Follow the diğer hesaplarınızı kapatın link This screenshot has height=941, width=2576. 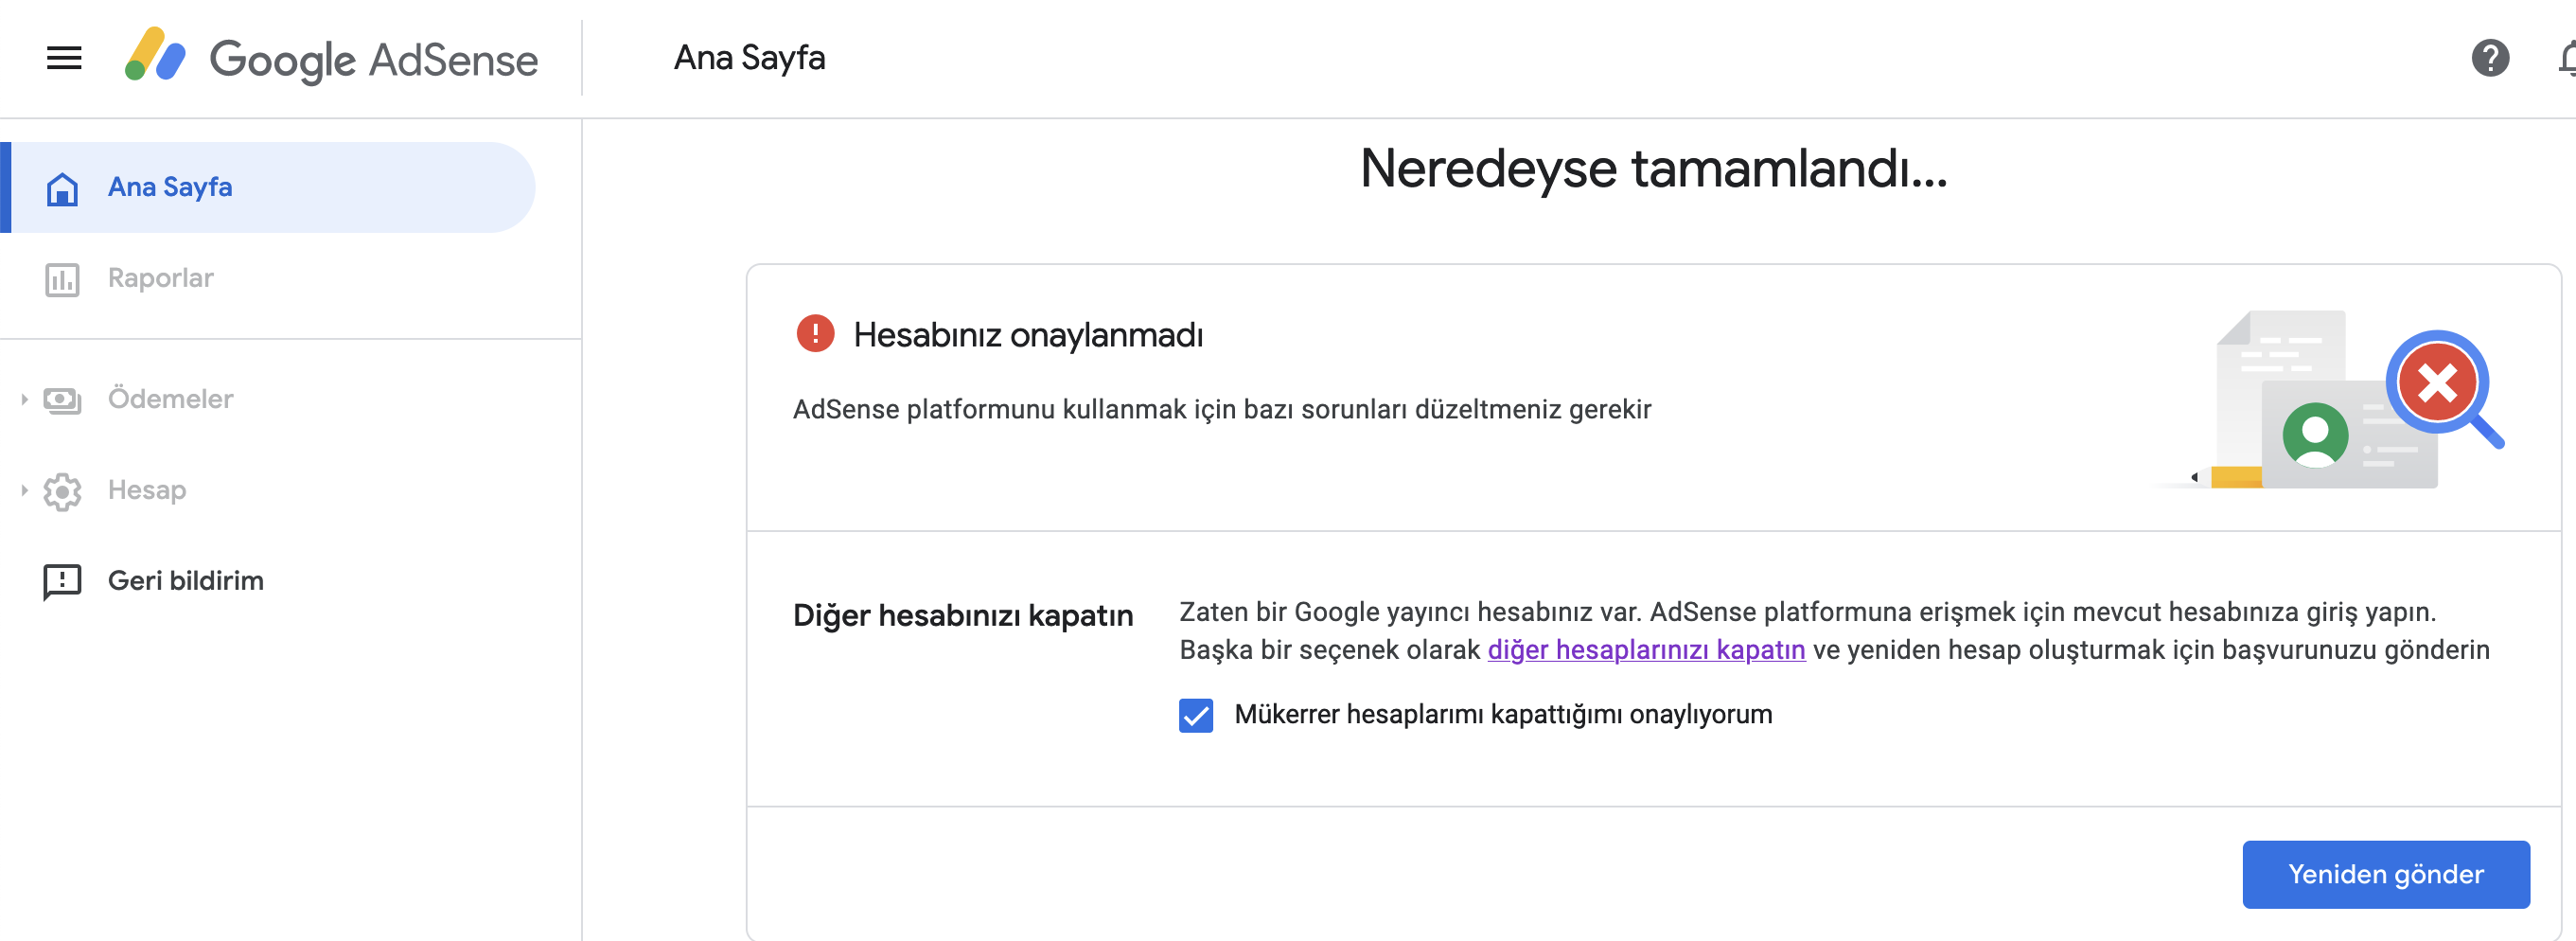pos(1645,650)
